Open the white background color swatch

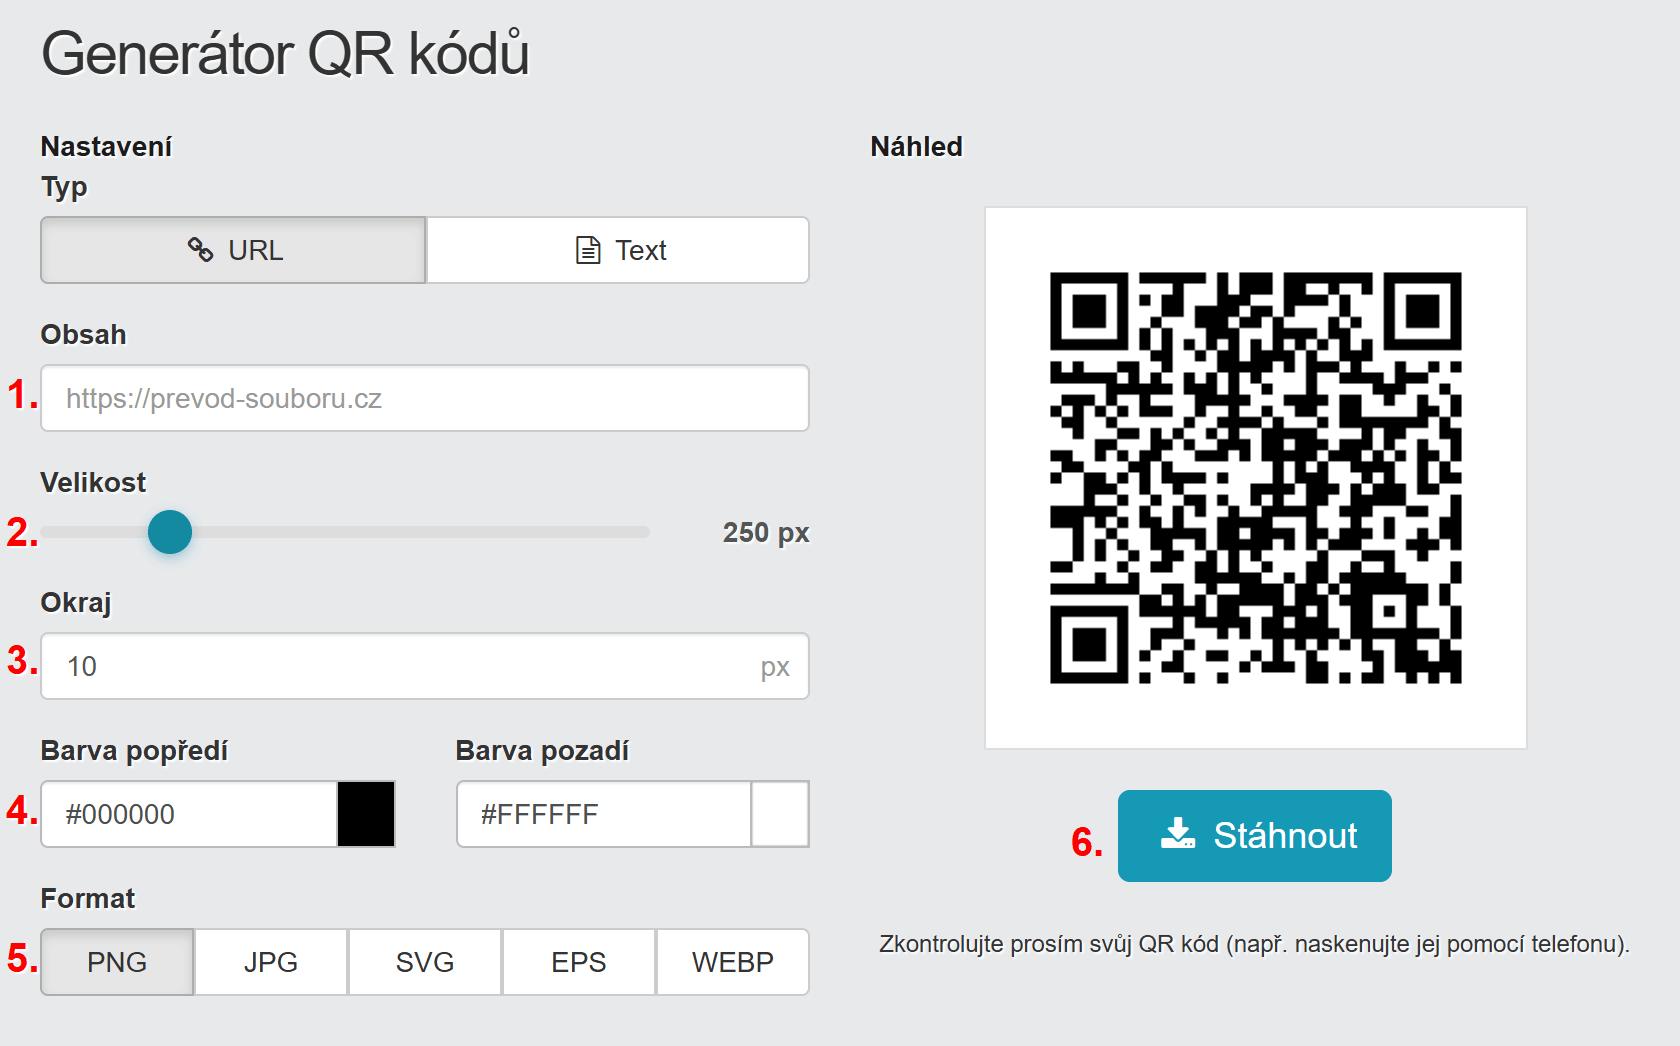coord(780,814)
